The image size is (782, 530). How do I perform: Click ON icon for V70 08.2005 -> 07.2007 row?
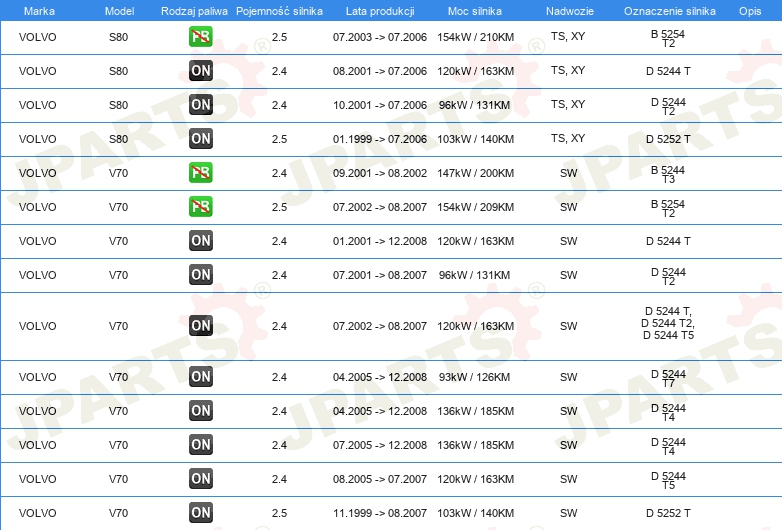pos(201,479)
